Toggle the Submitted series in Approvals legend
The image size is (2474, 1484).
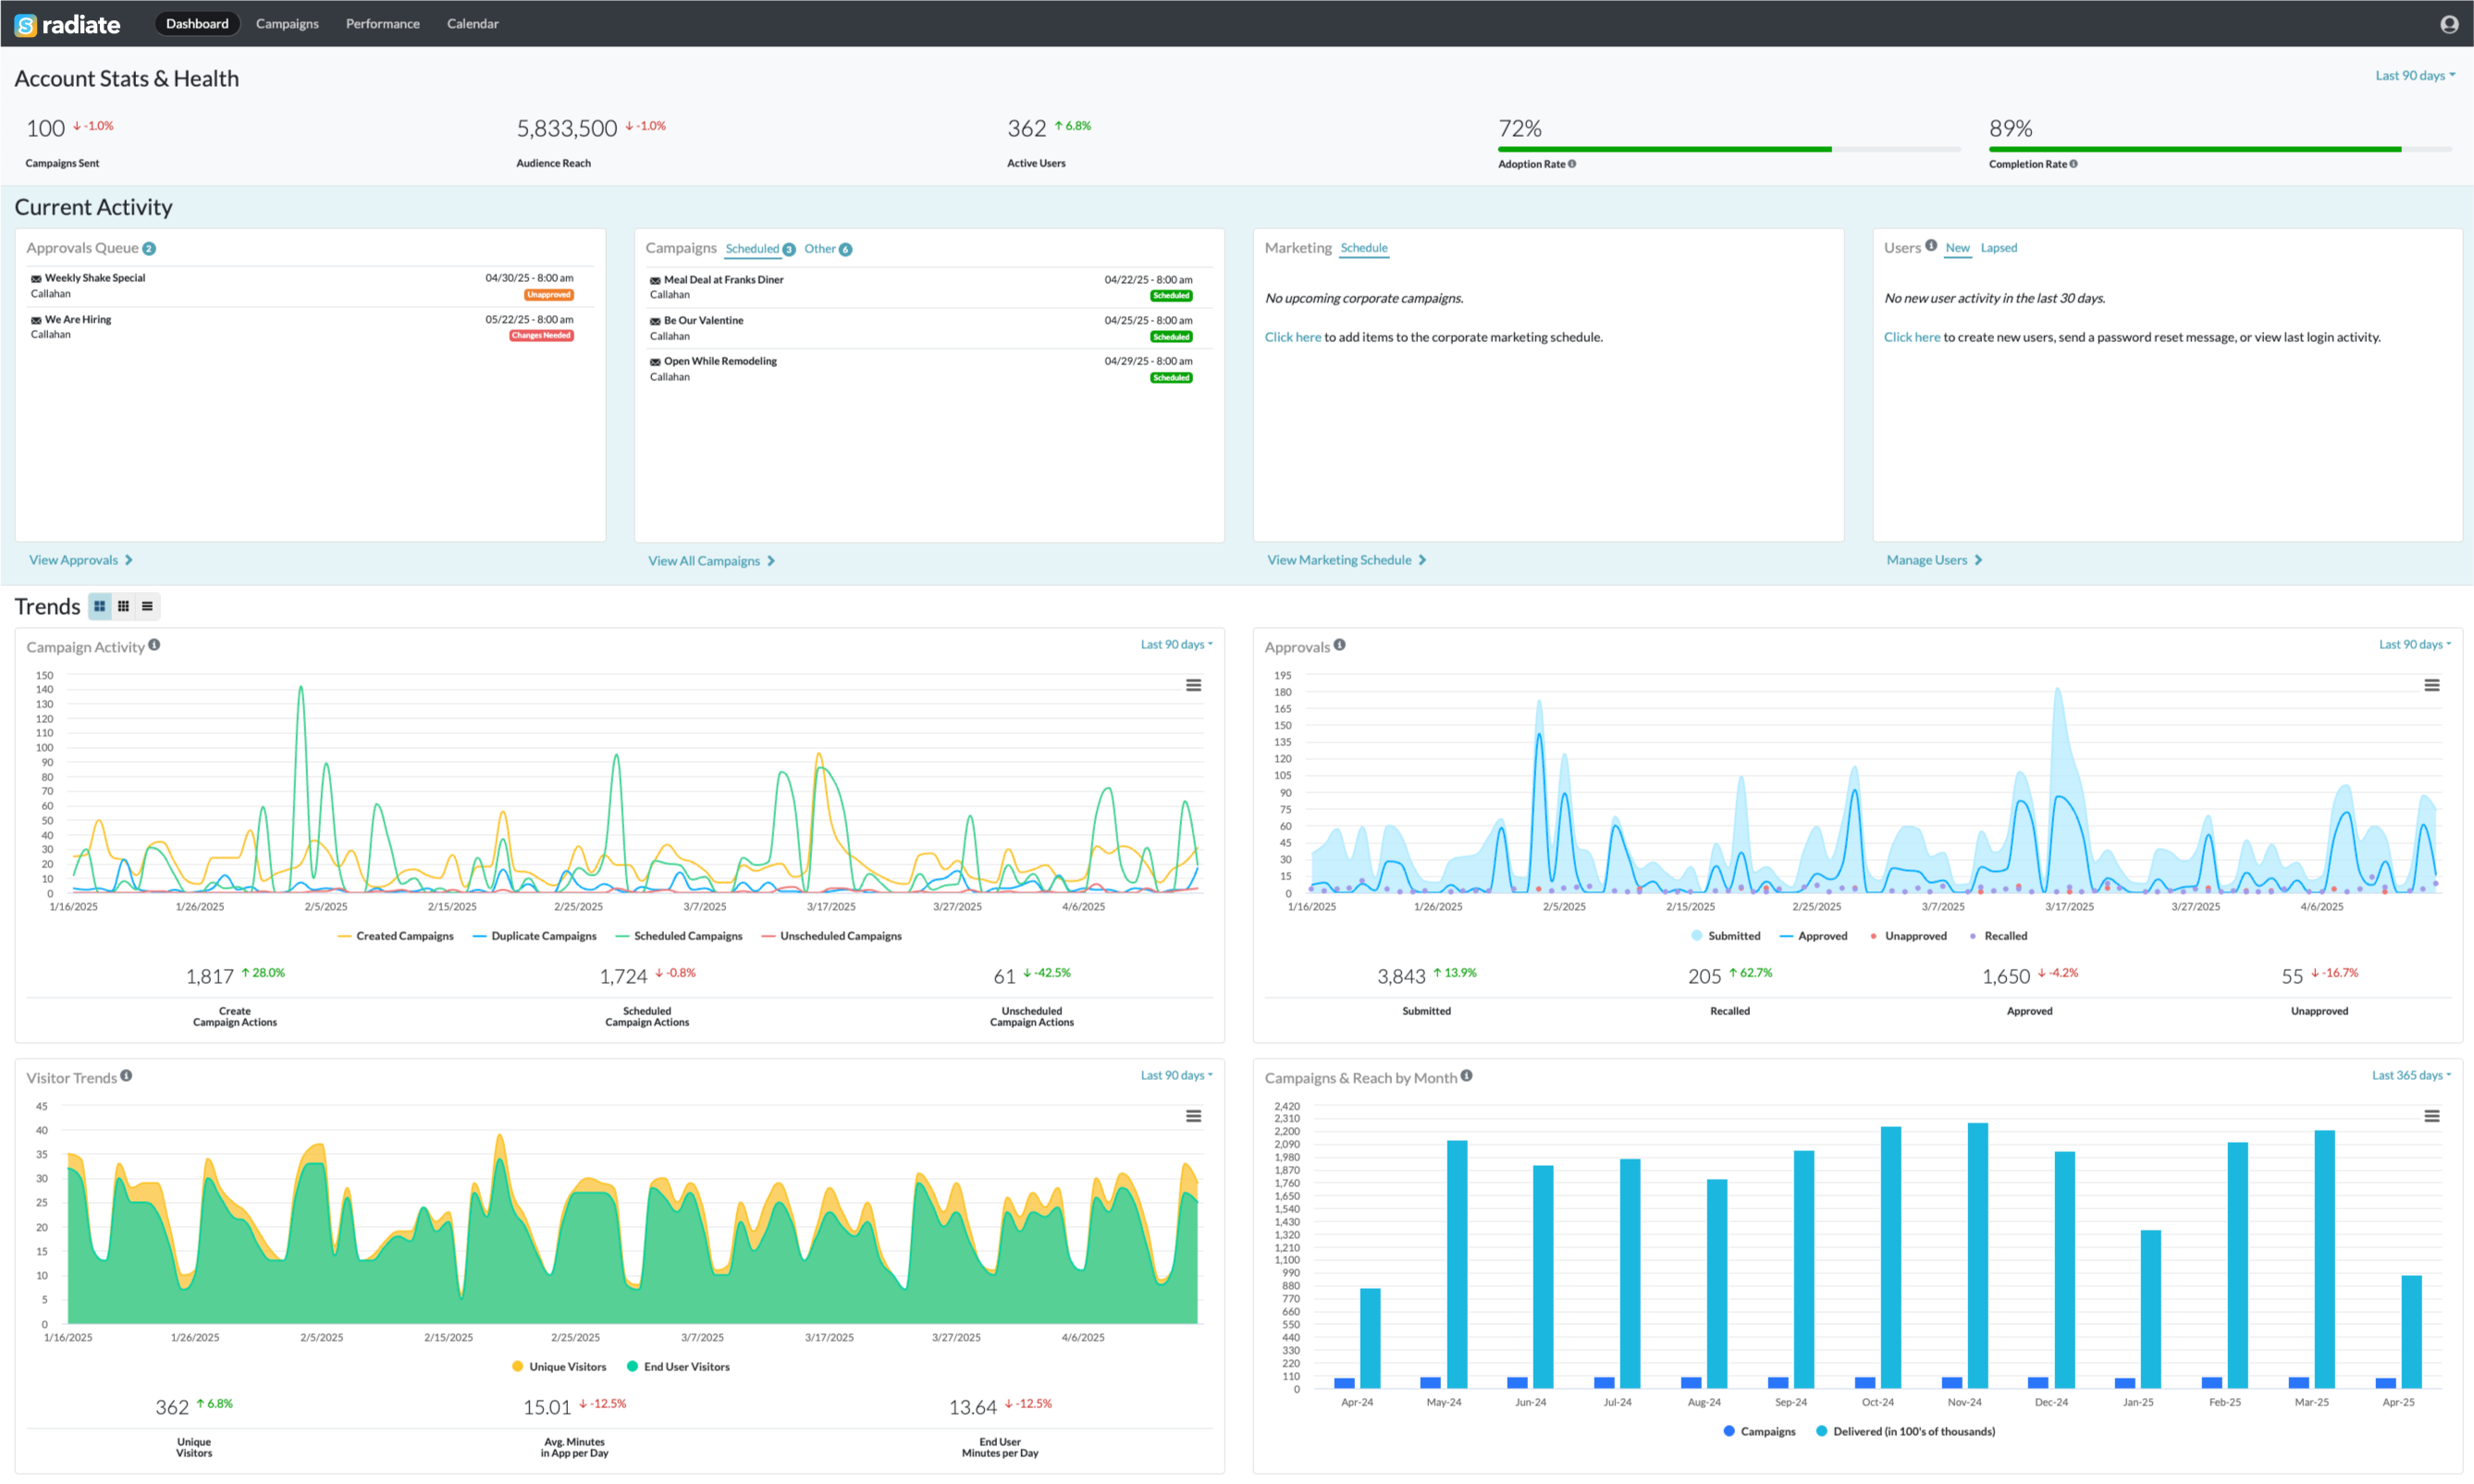tap(1727, 935)
